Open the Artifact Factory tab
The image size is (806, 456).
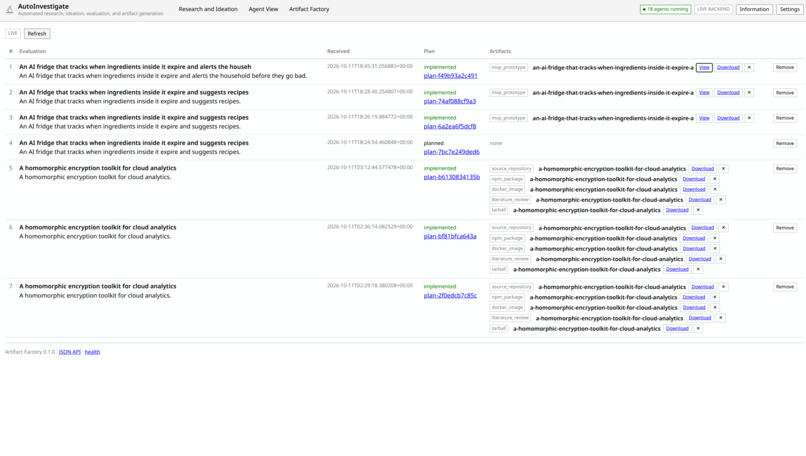click(309, 9)
